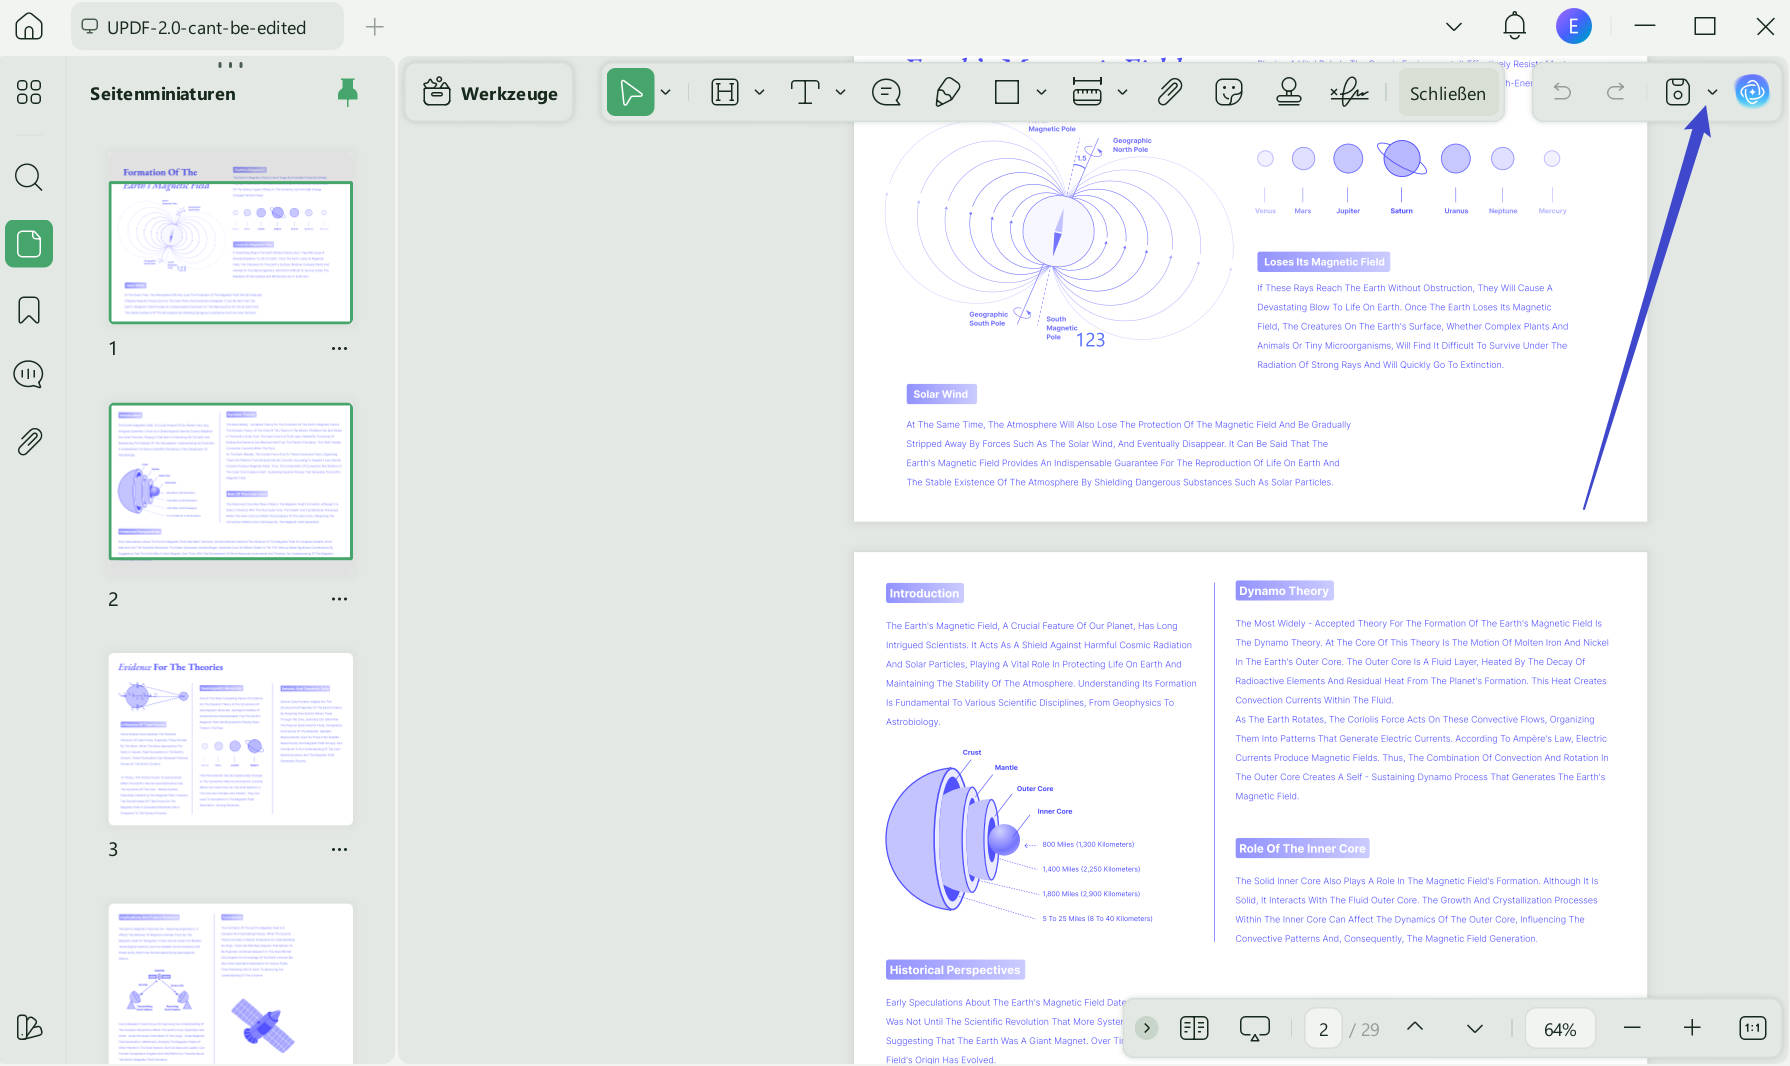The image size is (1790, 1066).
Task: Select the pencil drawing tool
Action: 947,93
